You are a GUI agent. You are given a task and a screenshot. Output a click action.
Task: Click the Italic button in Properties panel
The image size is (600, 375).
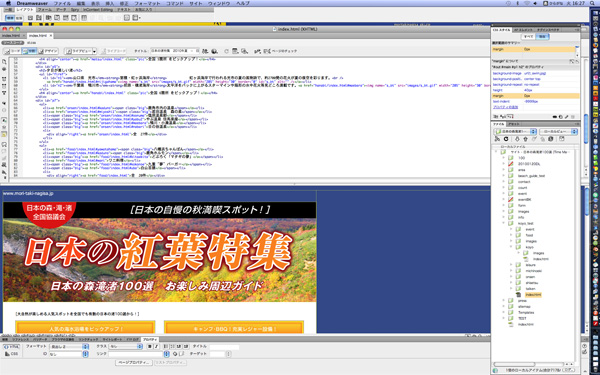point(156,346)
